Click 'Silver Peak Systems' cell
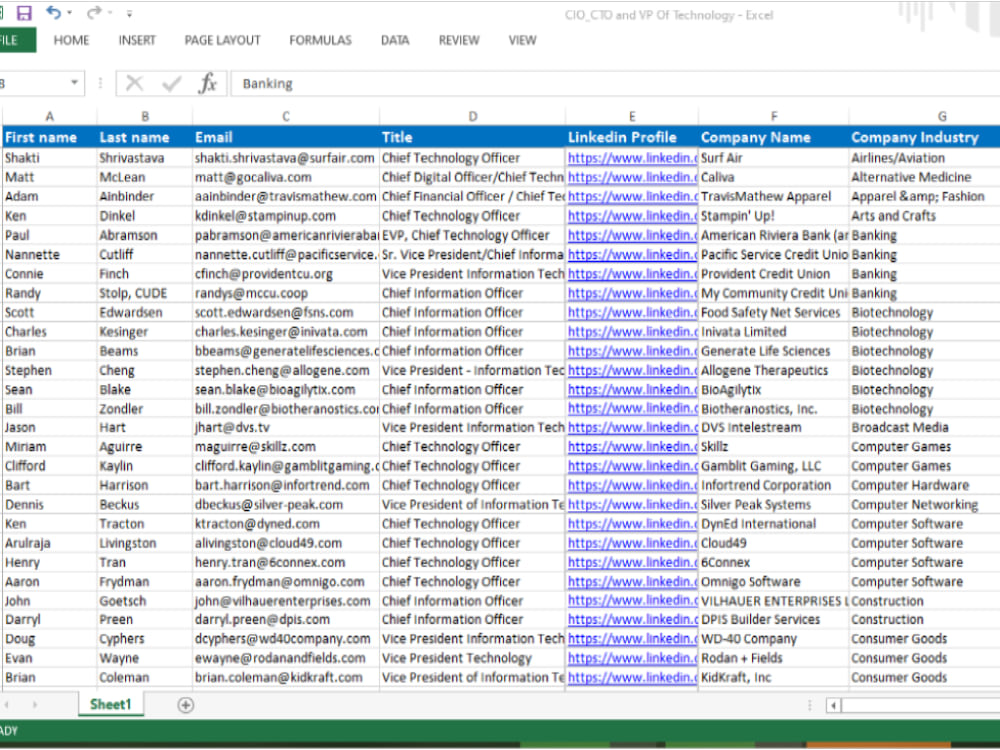Screen dimensions: 1000x750 point(774,504)
